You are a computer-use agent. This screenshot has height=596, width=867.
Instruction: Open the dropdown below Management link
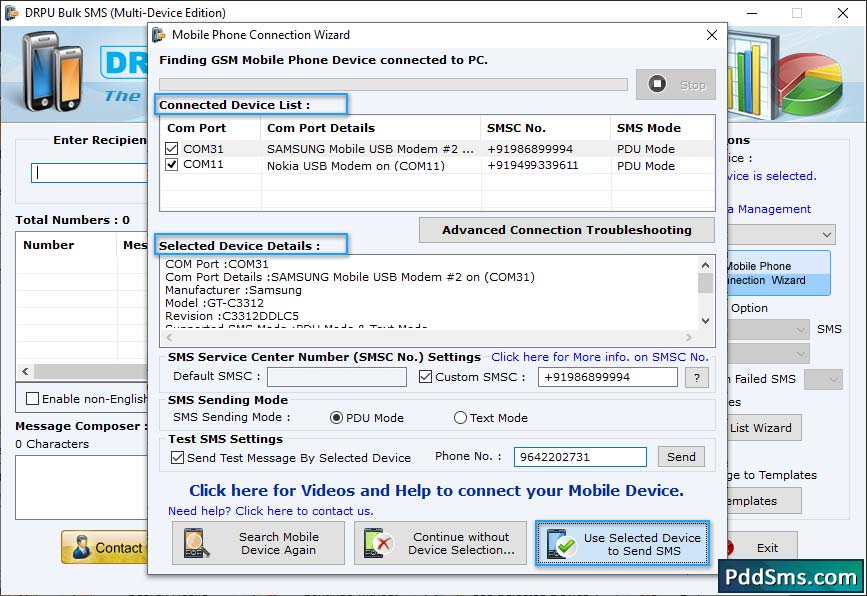tap(781, 234)
